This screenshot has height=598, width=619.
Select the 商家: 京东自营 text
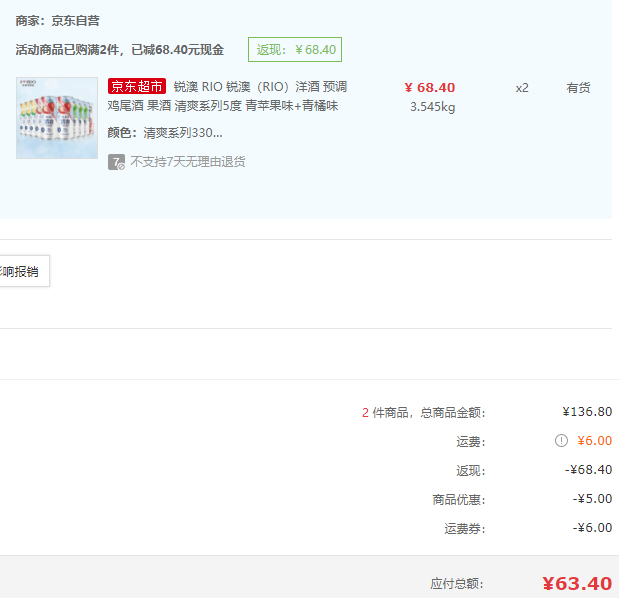pyautogui.click(x=58, y=21)
